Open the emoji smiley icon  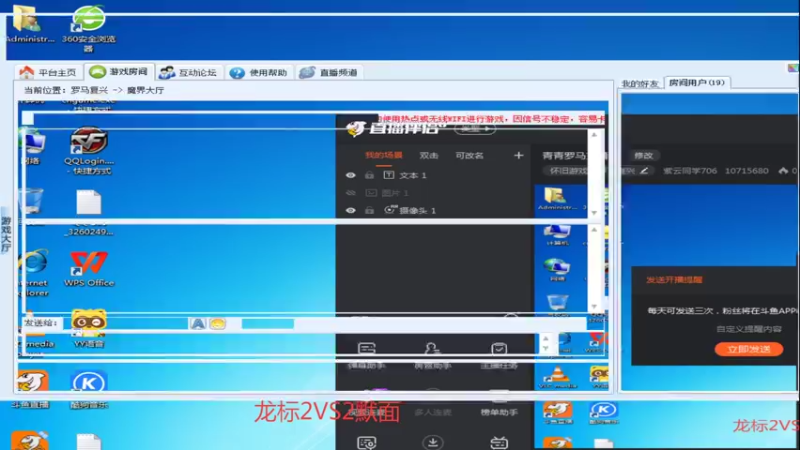click(x=217, y=323)
